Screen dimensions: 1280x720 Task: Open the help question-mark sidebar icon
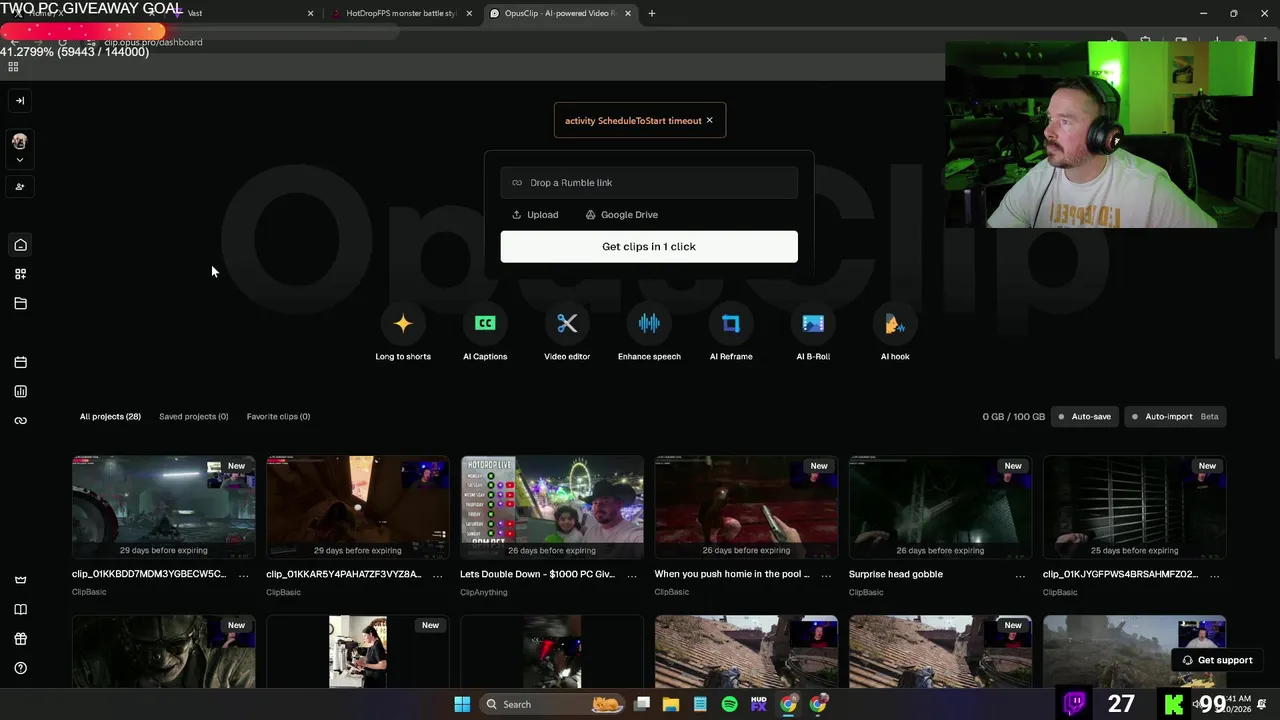(x=20, y=668)
